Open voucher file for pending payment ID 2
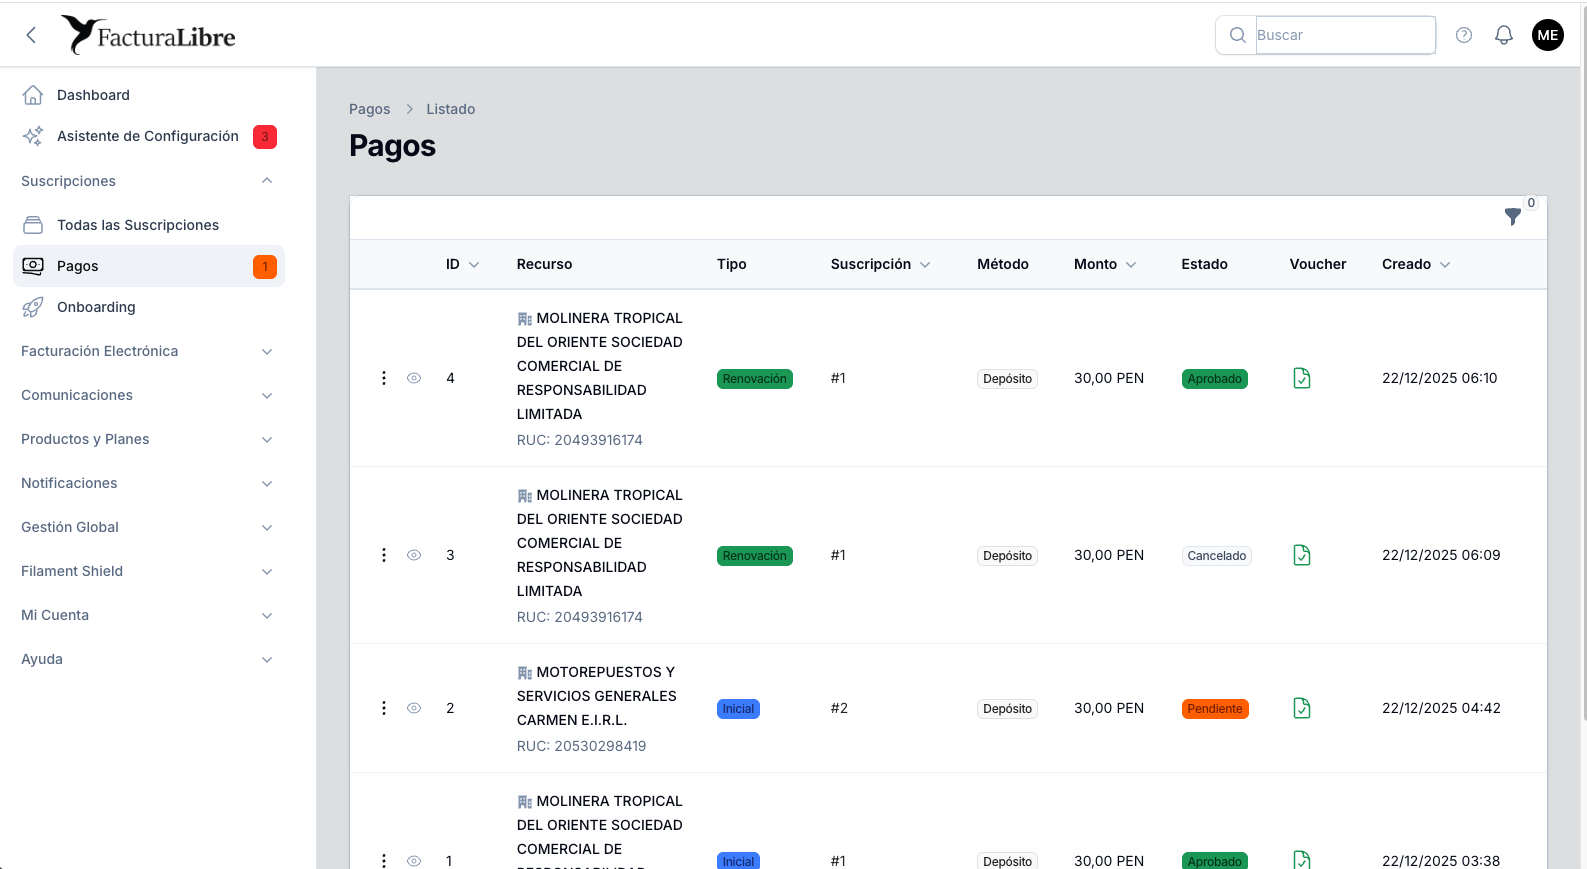 coord(1301,708)
